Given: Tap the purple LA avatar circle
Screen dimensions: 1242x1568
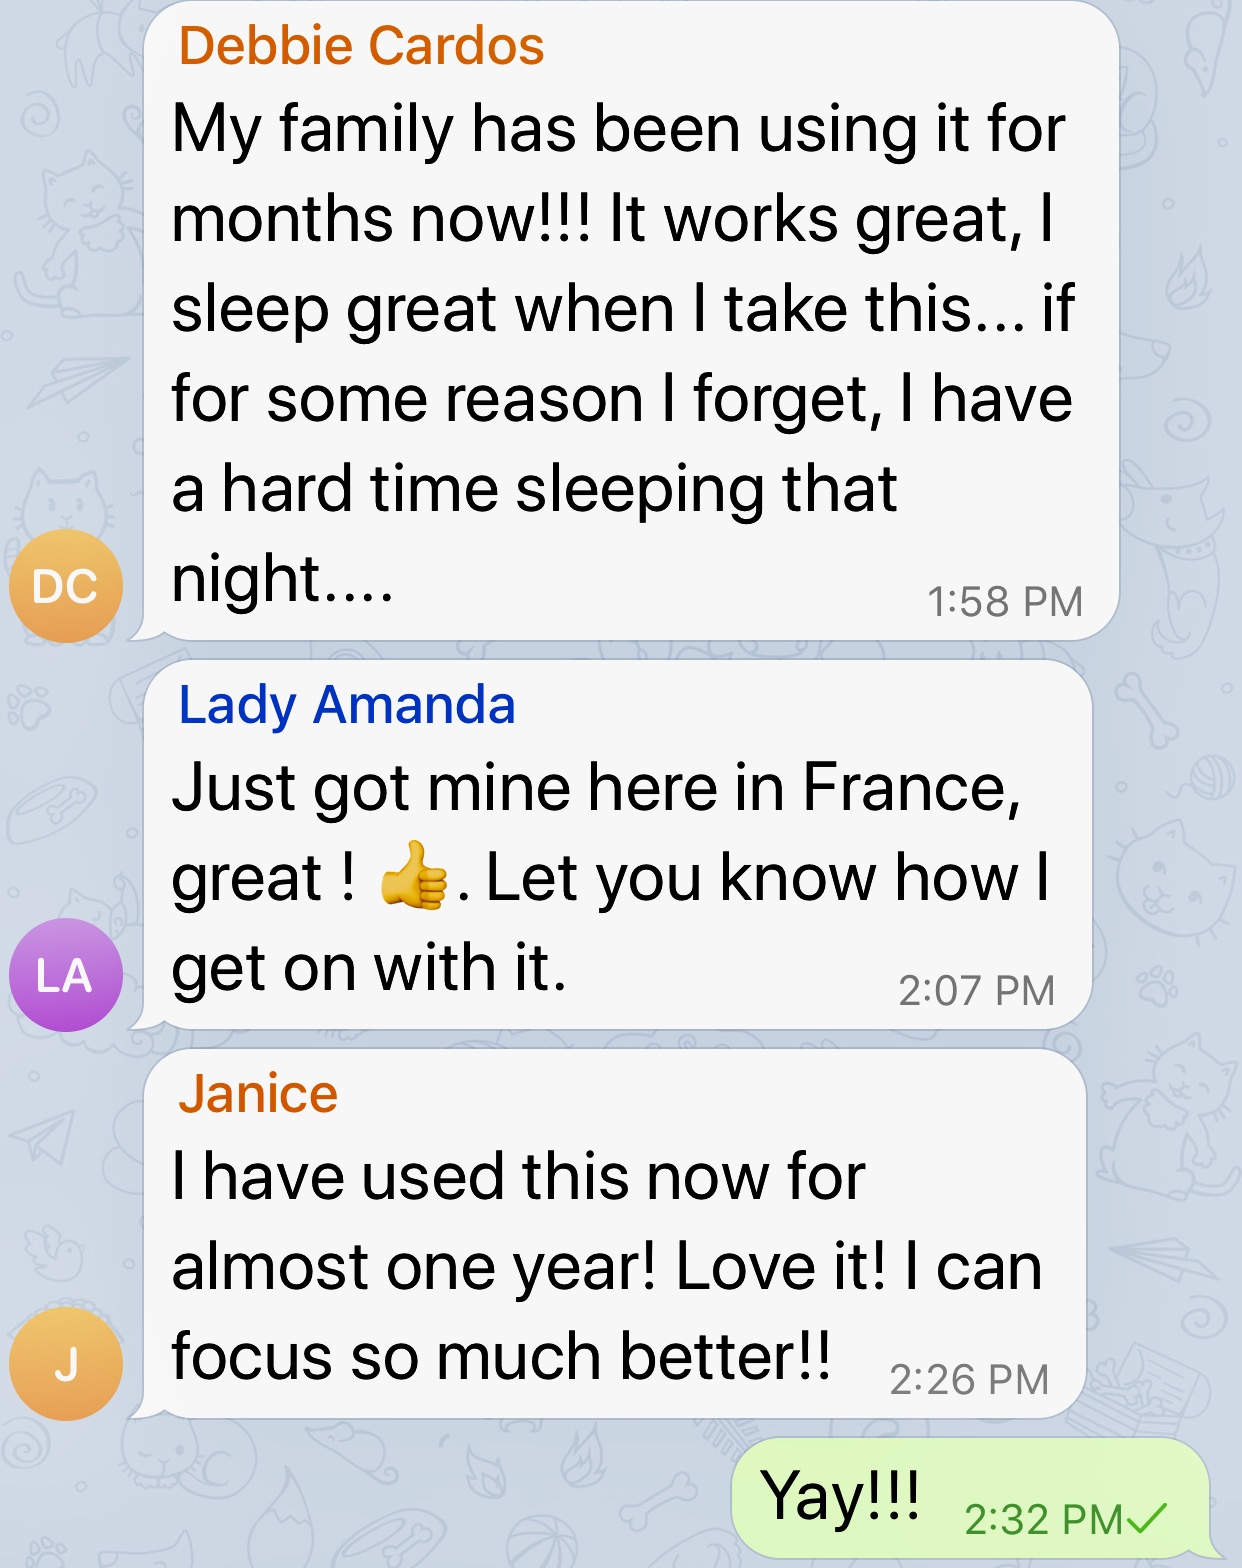Looking at the screenshot, I should 65,975.
